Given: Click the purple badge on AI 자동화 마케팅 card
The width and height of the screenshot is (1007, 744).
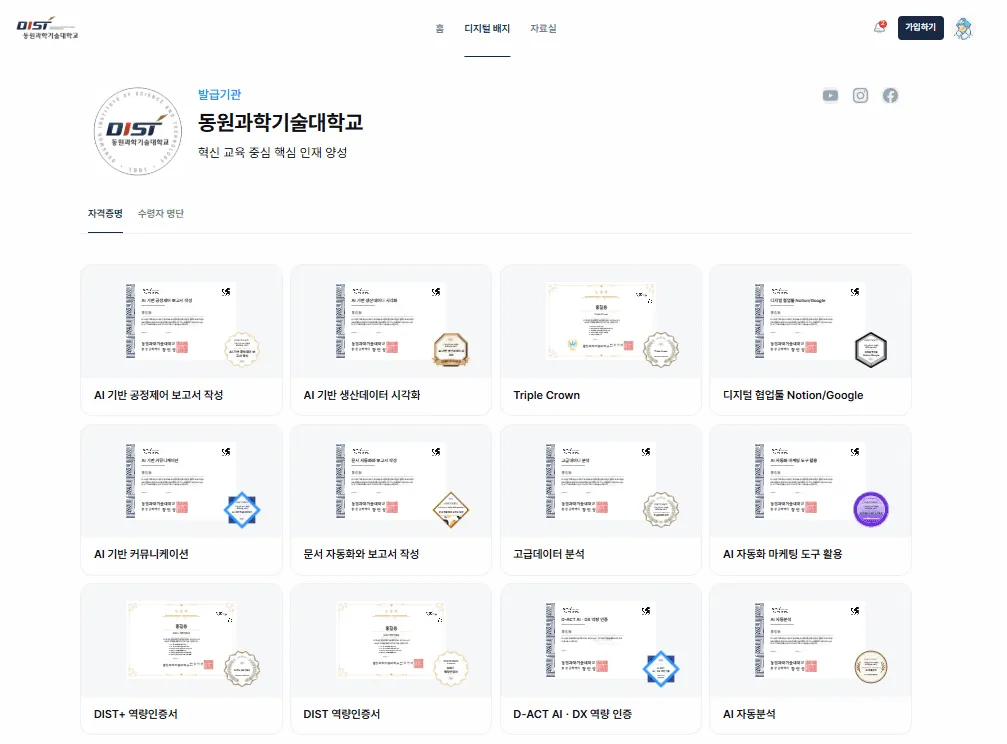Looking at the screenshot, I should coord(870,509).
